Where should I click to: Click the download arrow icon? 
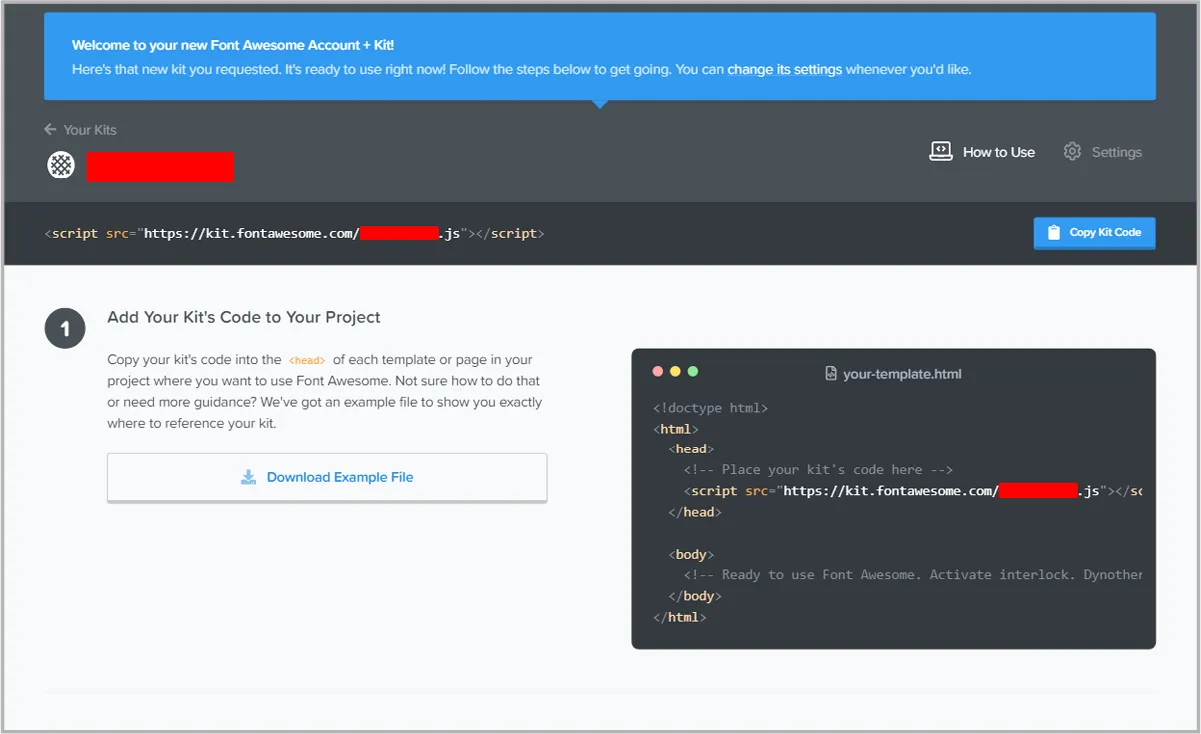tap(249, 478)
